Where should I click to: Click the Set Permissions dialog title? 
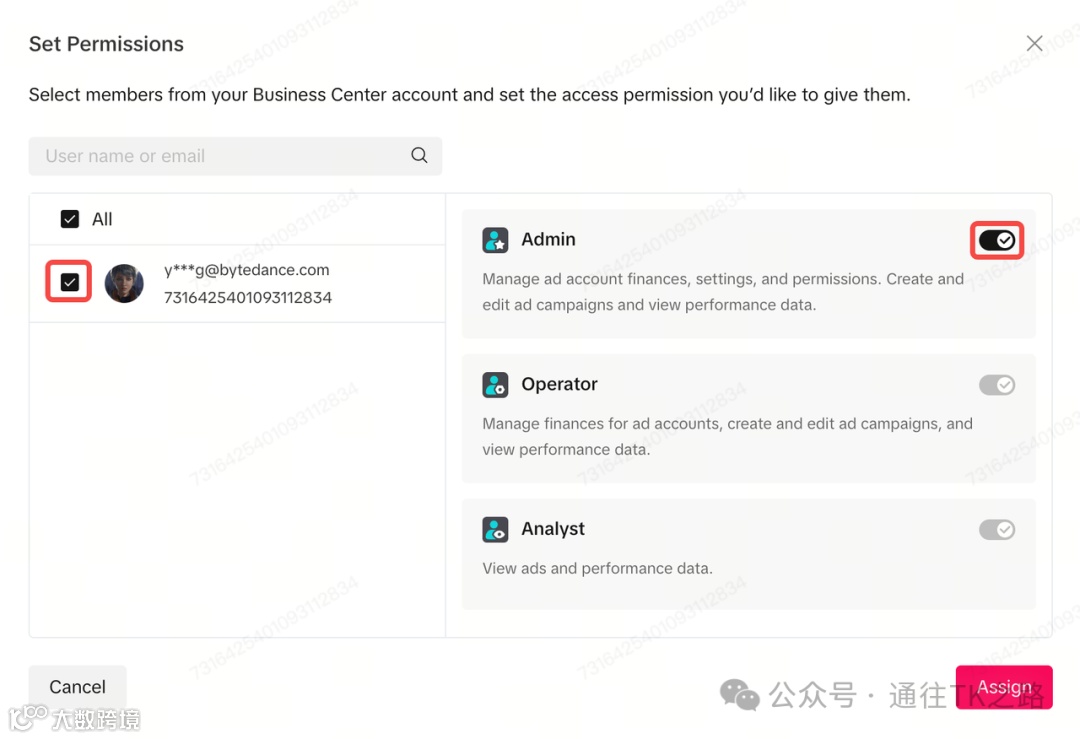click(x=106, y=44)
